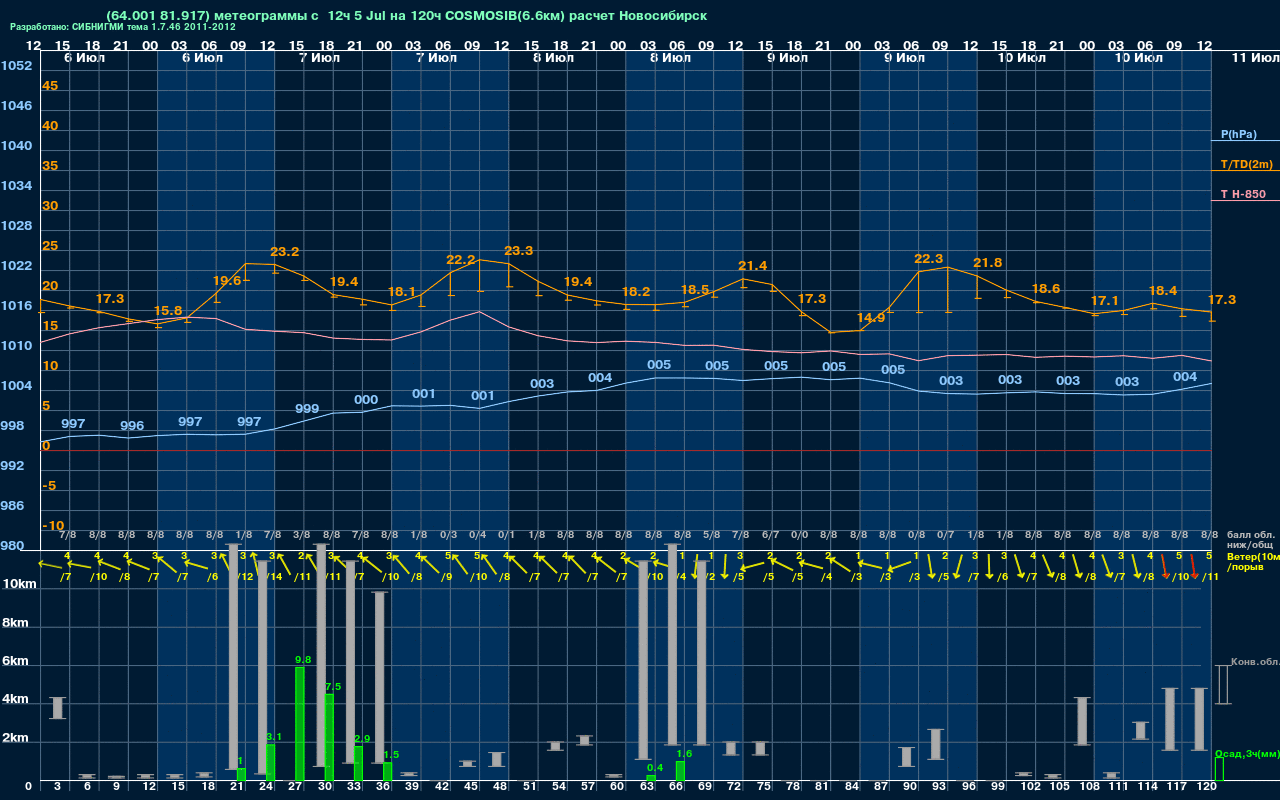This screenshot has width=1280, height=800.
Task: Click the 15.8 temperature minimum value
Action: coord(168,311)
